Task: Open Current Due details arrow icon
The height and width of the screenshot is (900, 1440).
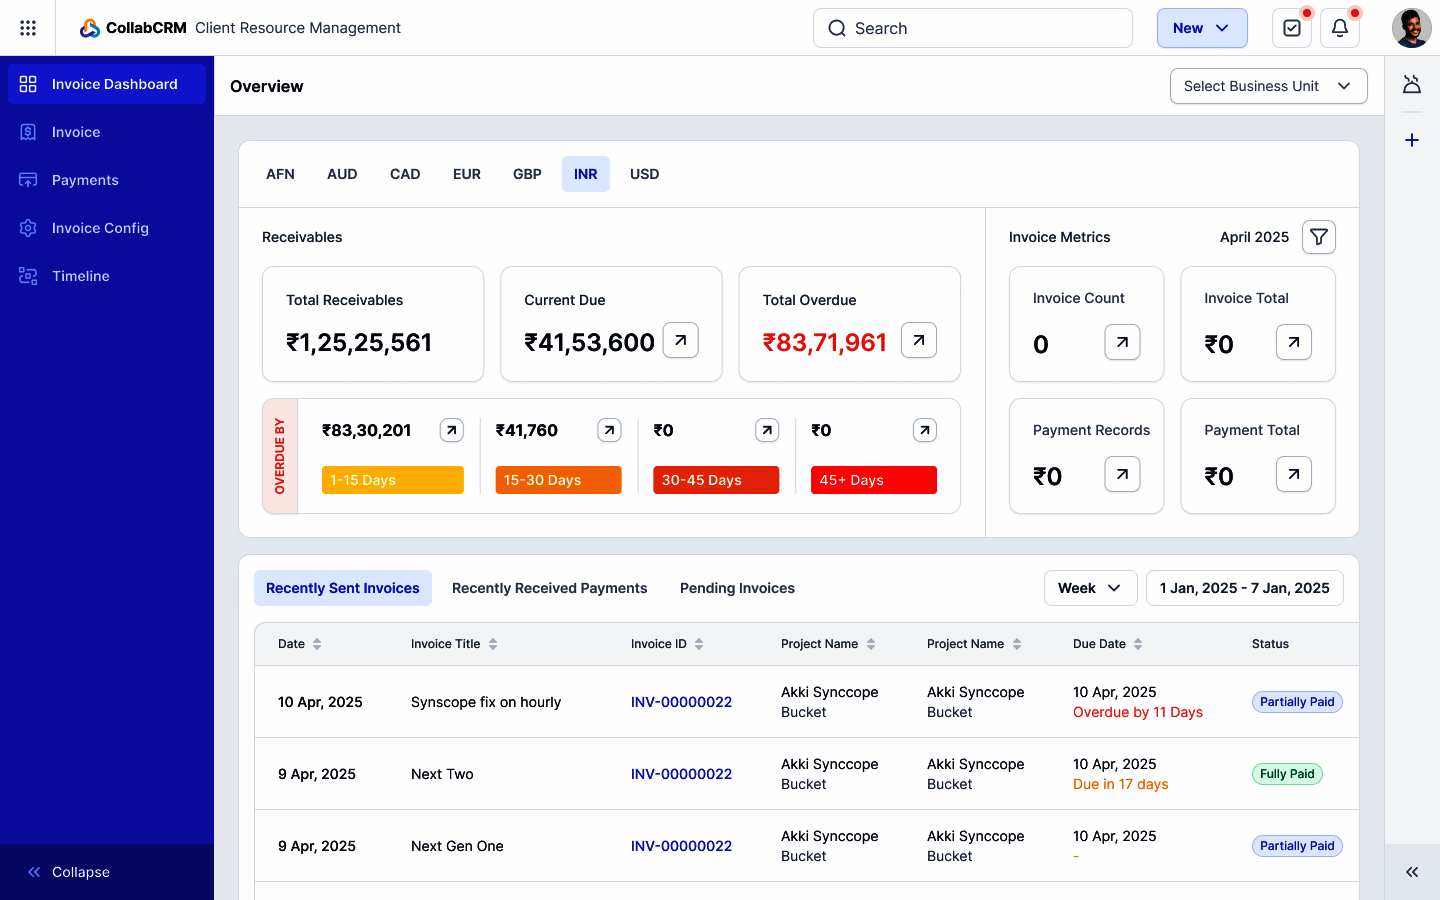Action: [x=680, y=340]
